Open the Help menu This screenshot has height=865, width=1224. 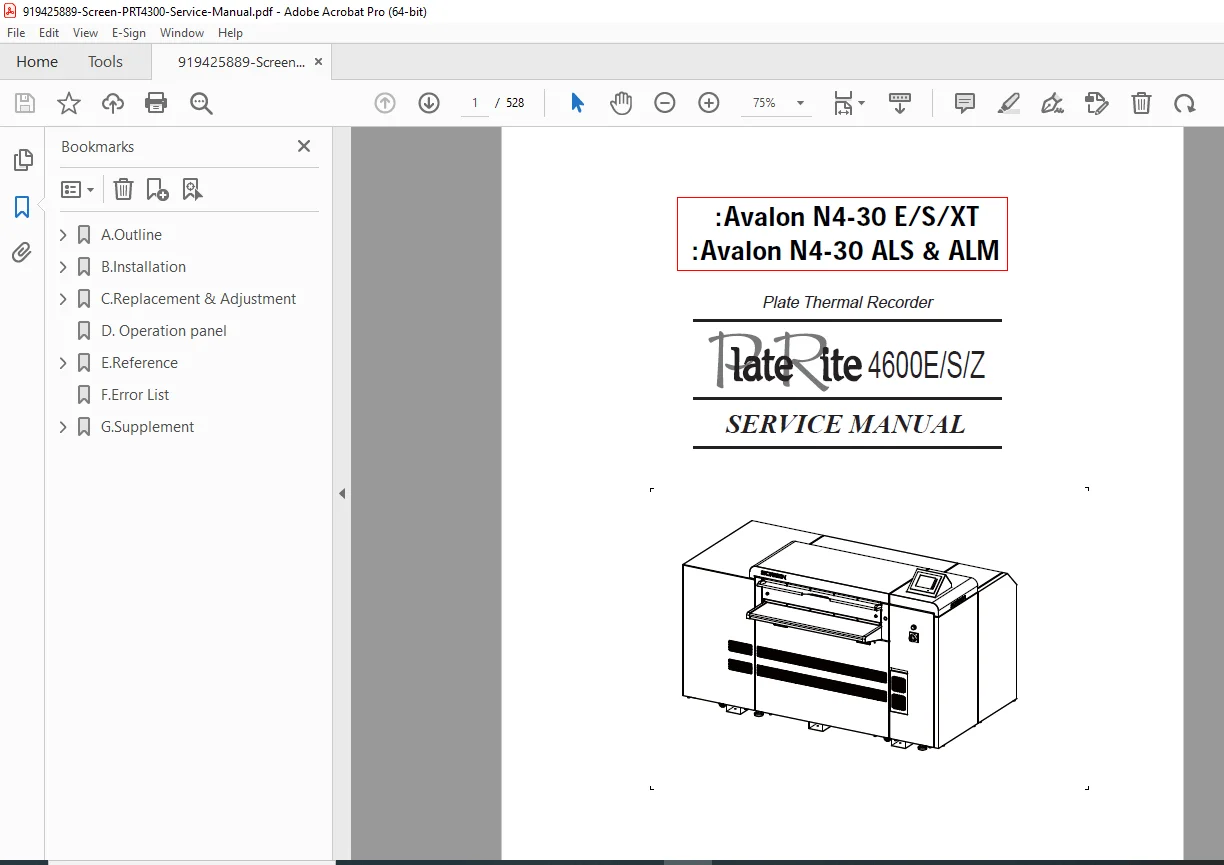pos(231,33)
